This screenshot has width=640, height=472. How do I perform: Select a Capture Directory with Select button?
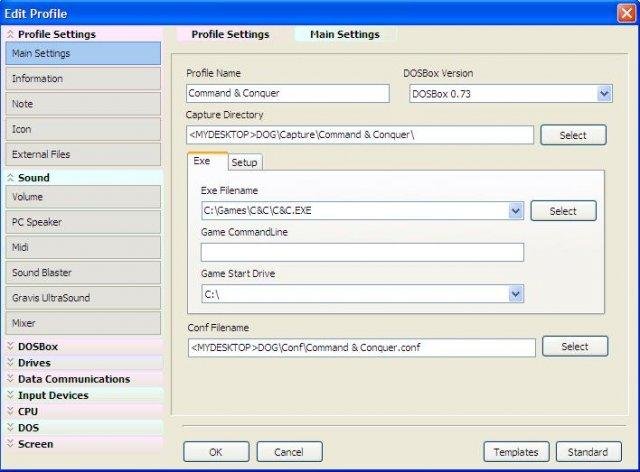tap(573, 135)
